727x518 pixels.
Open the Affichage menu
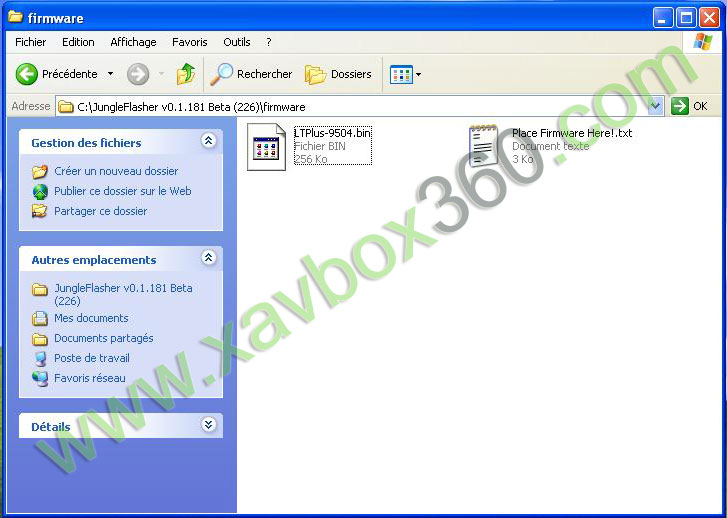pyautogui.click(x=133, y=42)
